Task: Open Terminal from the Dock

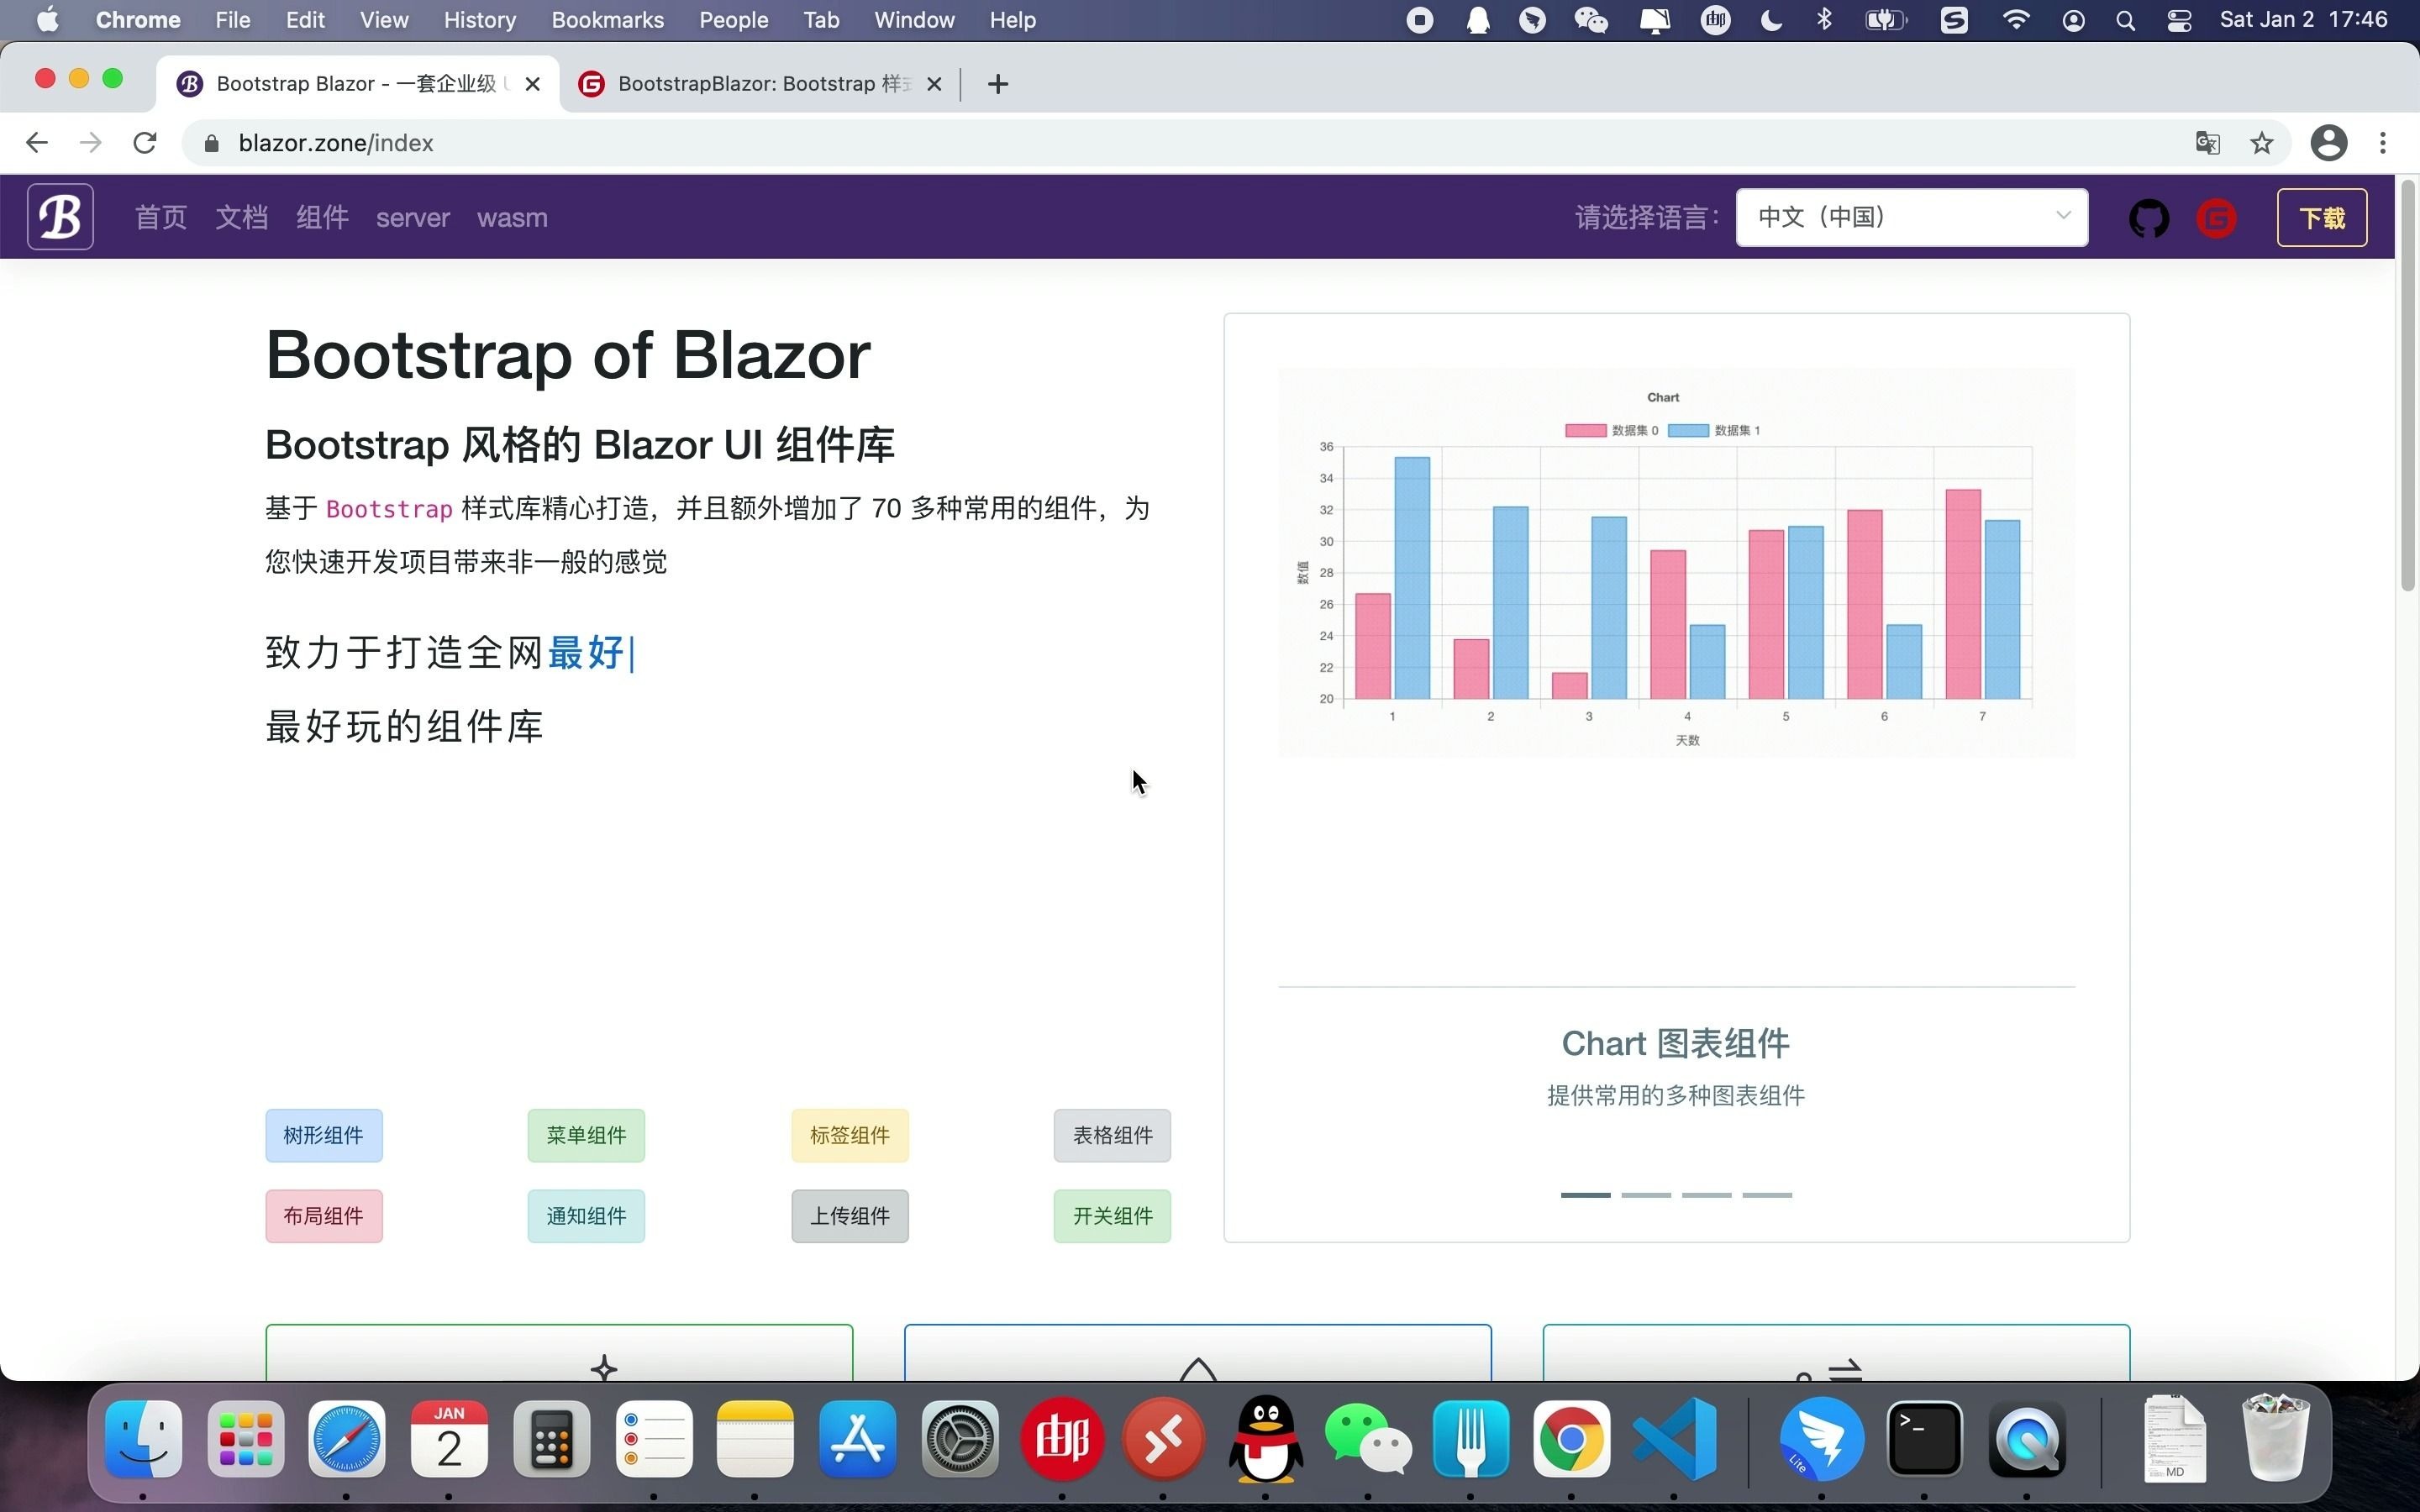Action: 1924,1438
